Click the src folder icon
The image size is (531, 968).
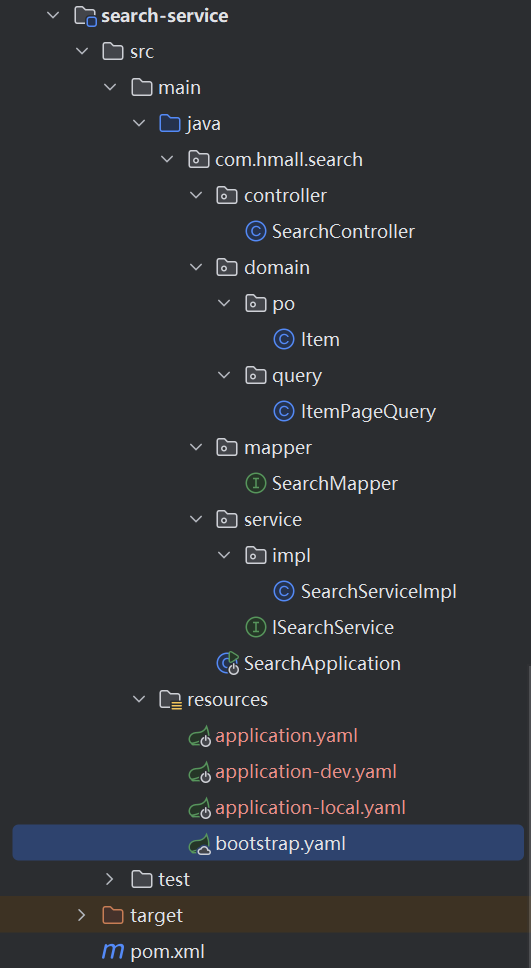click(x=113, y=52)
